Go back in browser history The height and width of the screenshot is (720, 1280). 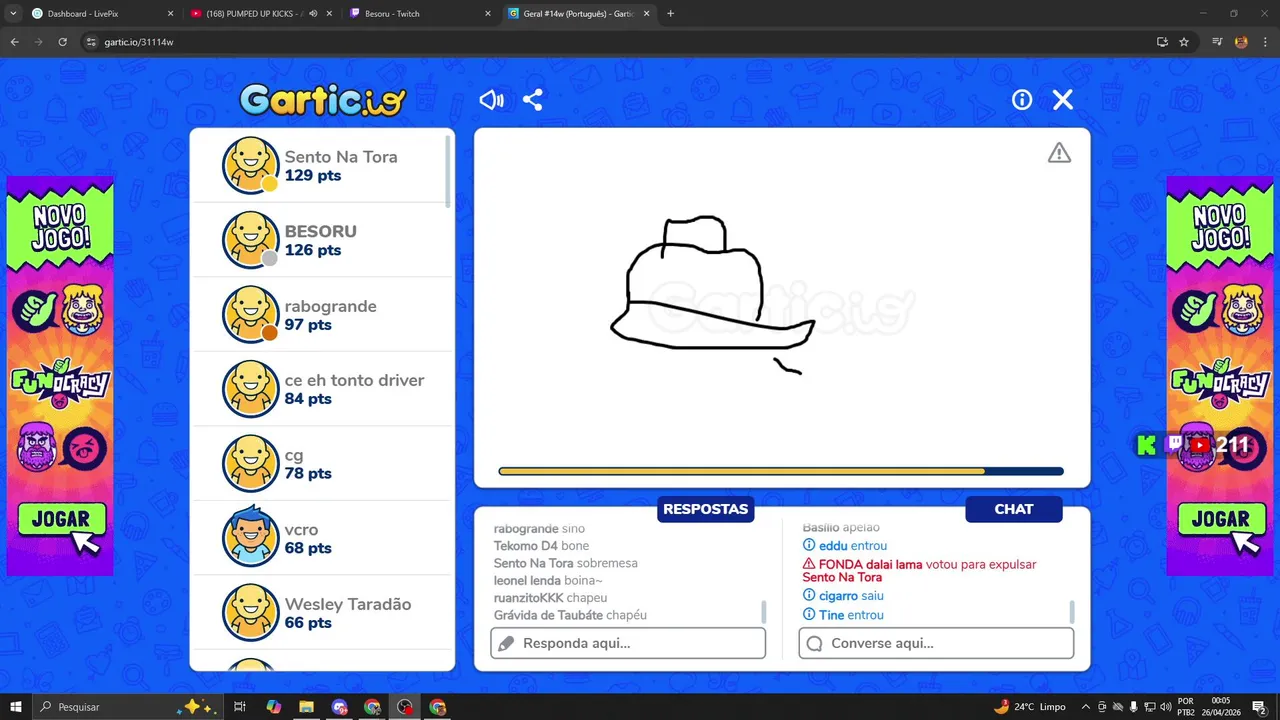14,42
